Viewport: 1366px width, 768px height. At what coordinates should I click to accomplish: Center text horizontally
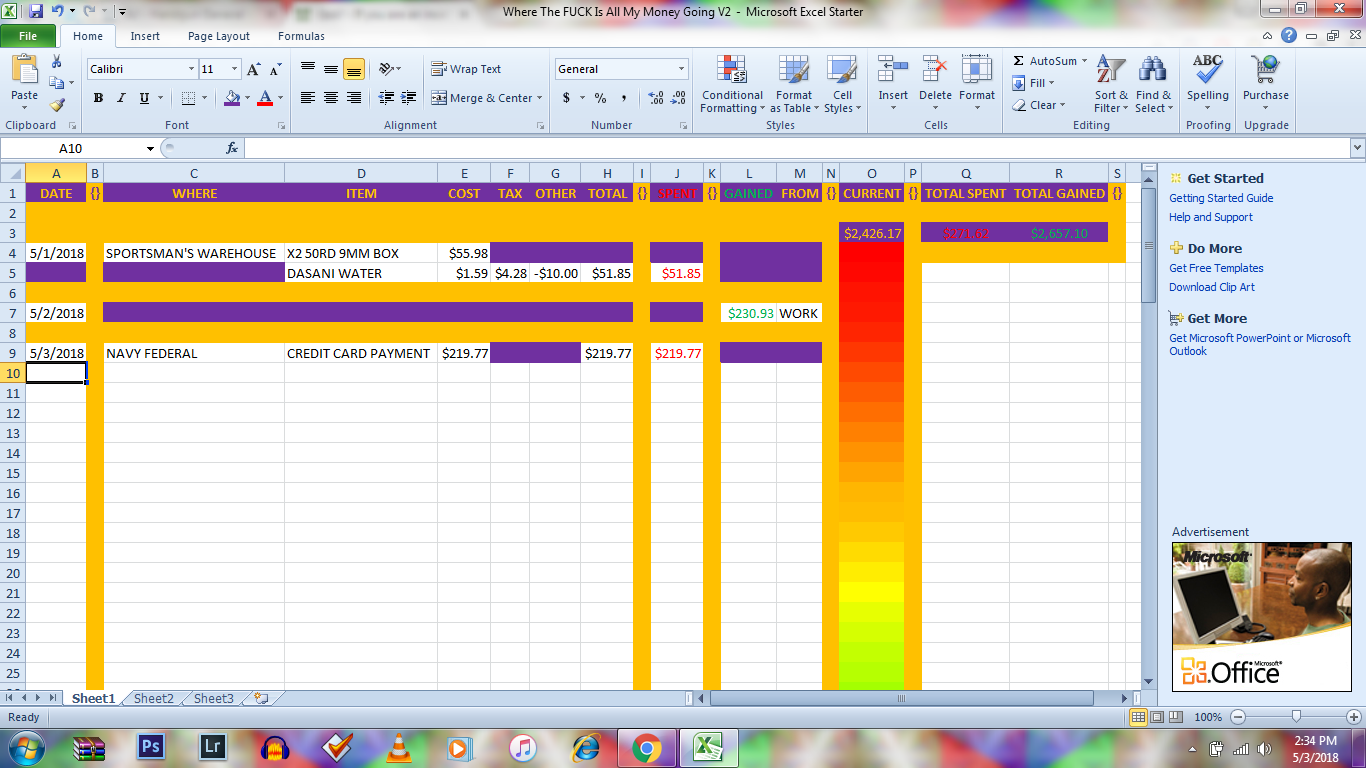pyautogui.click(x=331, y=98)
